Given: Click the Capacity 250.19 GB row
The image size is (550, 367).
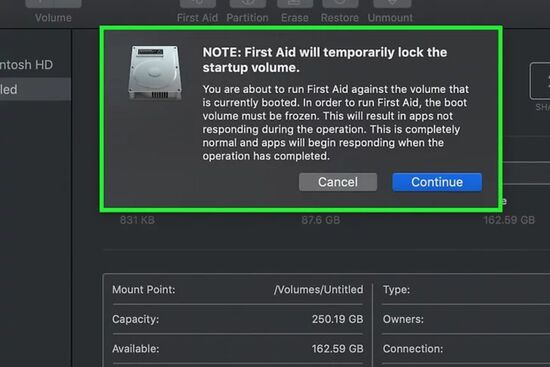Looking at the screenshot, I should (x=237, y=319).
